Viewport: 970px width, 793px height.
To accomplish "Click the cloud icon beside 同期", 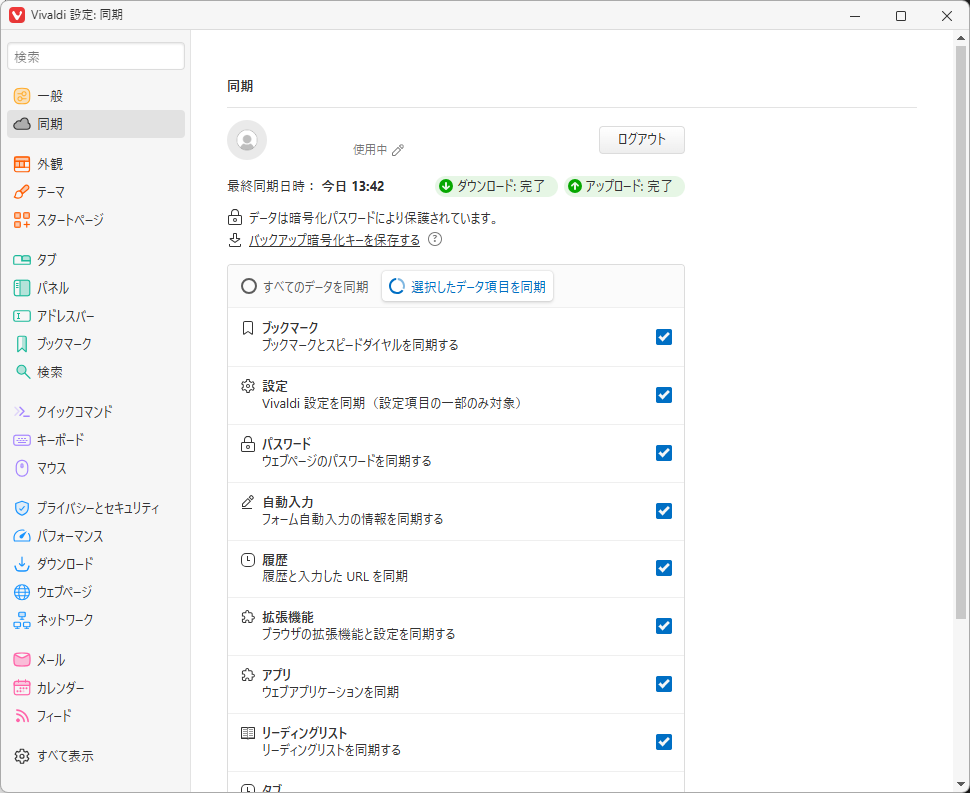I will [x=22, y=124].
